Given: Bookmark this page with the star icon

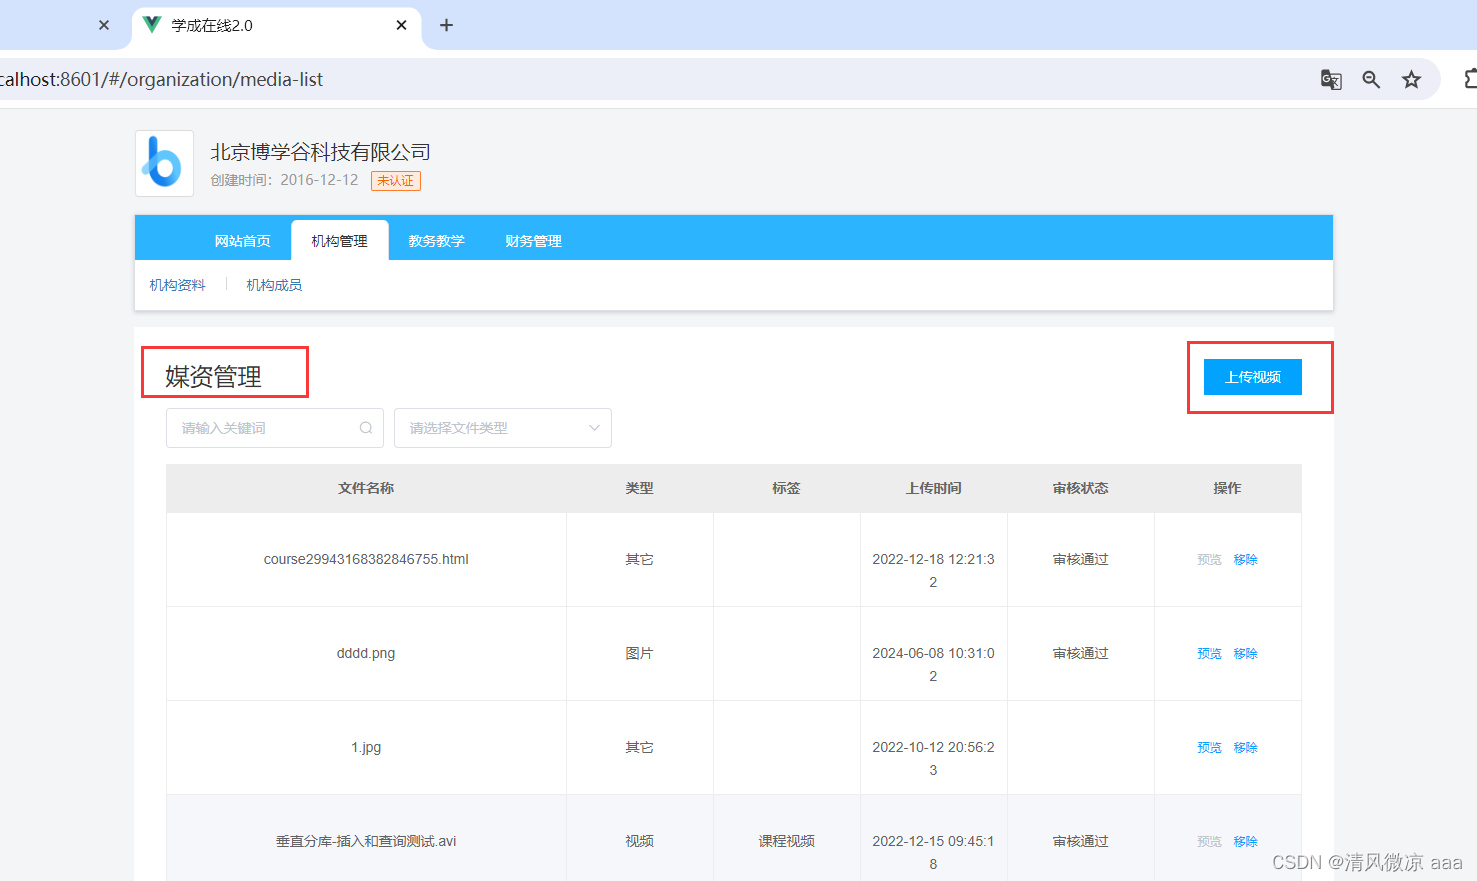Looking at the screenshot, I should click(1411, 80).
